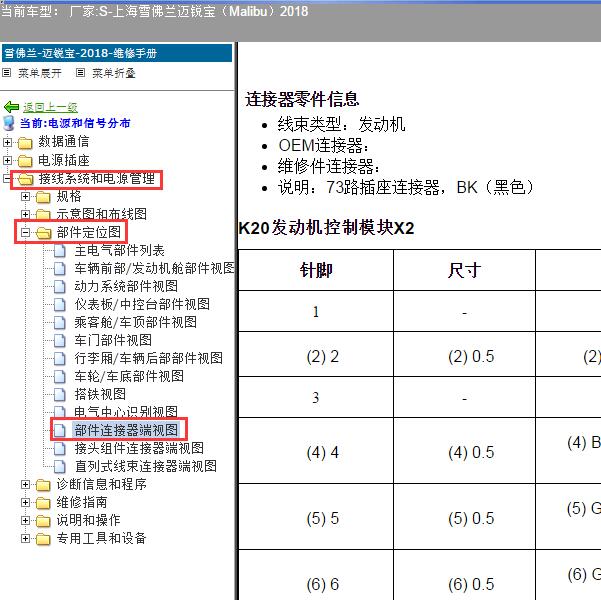Select 部件连接器端视图 item

click(126, 430)
